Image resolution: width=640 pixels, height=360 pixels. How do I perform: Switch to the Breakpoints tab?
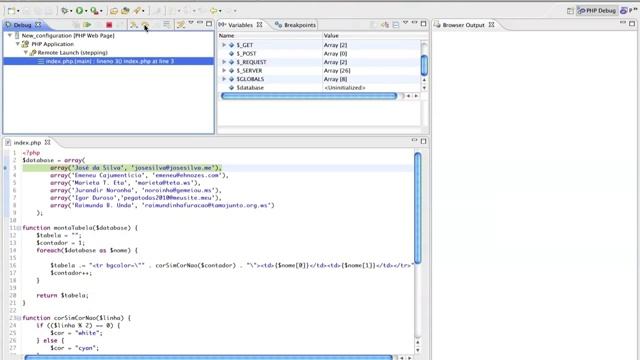coord(295,25)
